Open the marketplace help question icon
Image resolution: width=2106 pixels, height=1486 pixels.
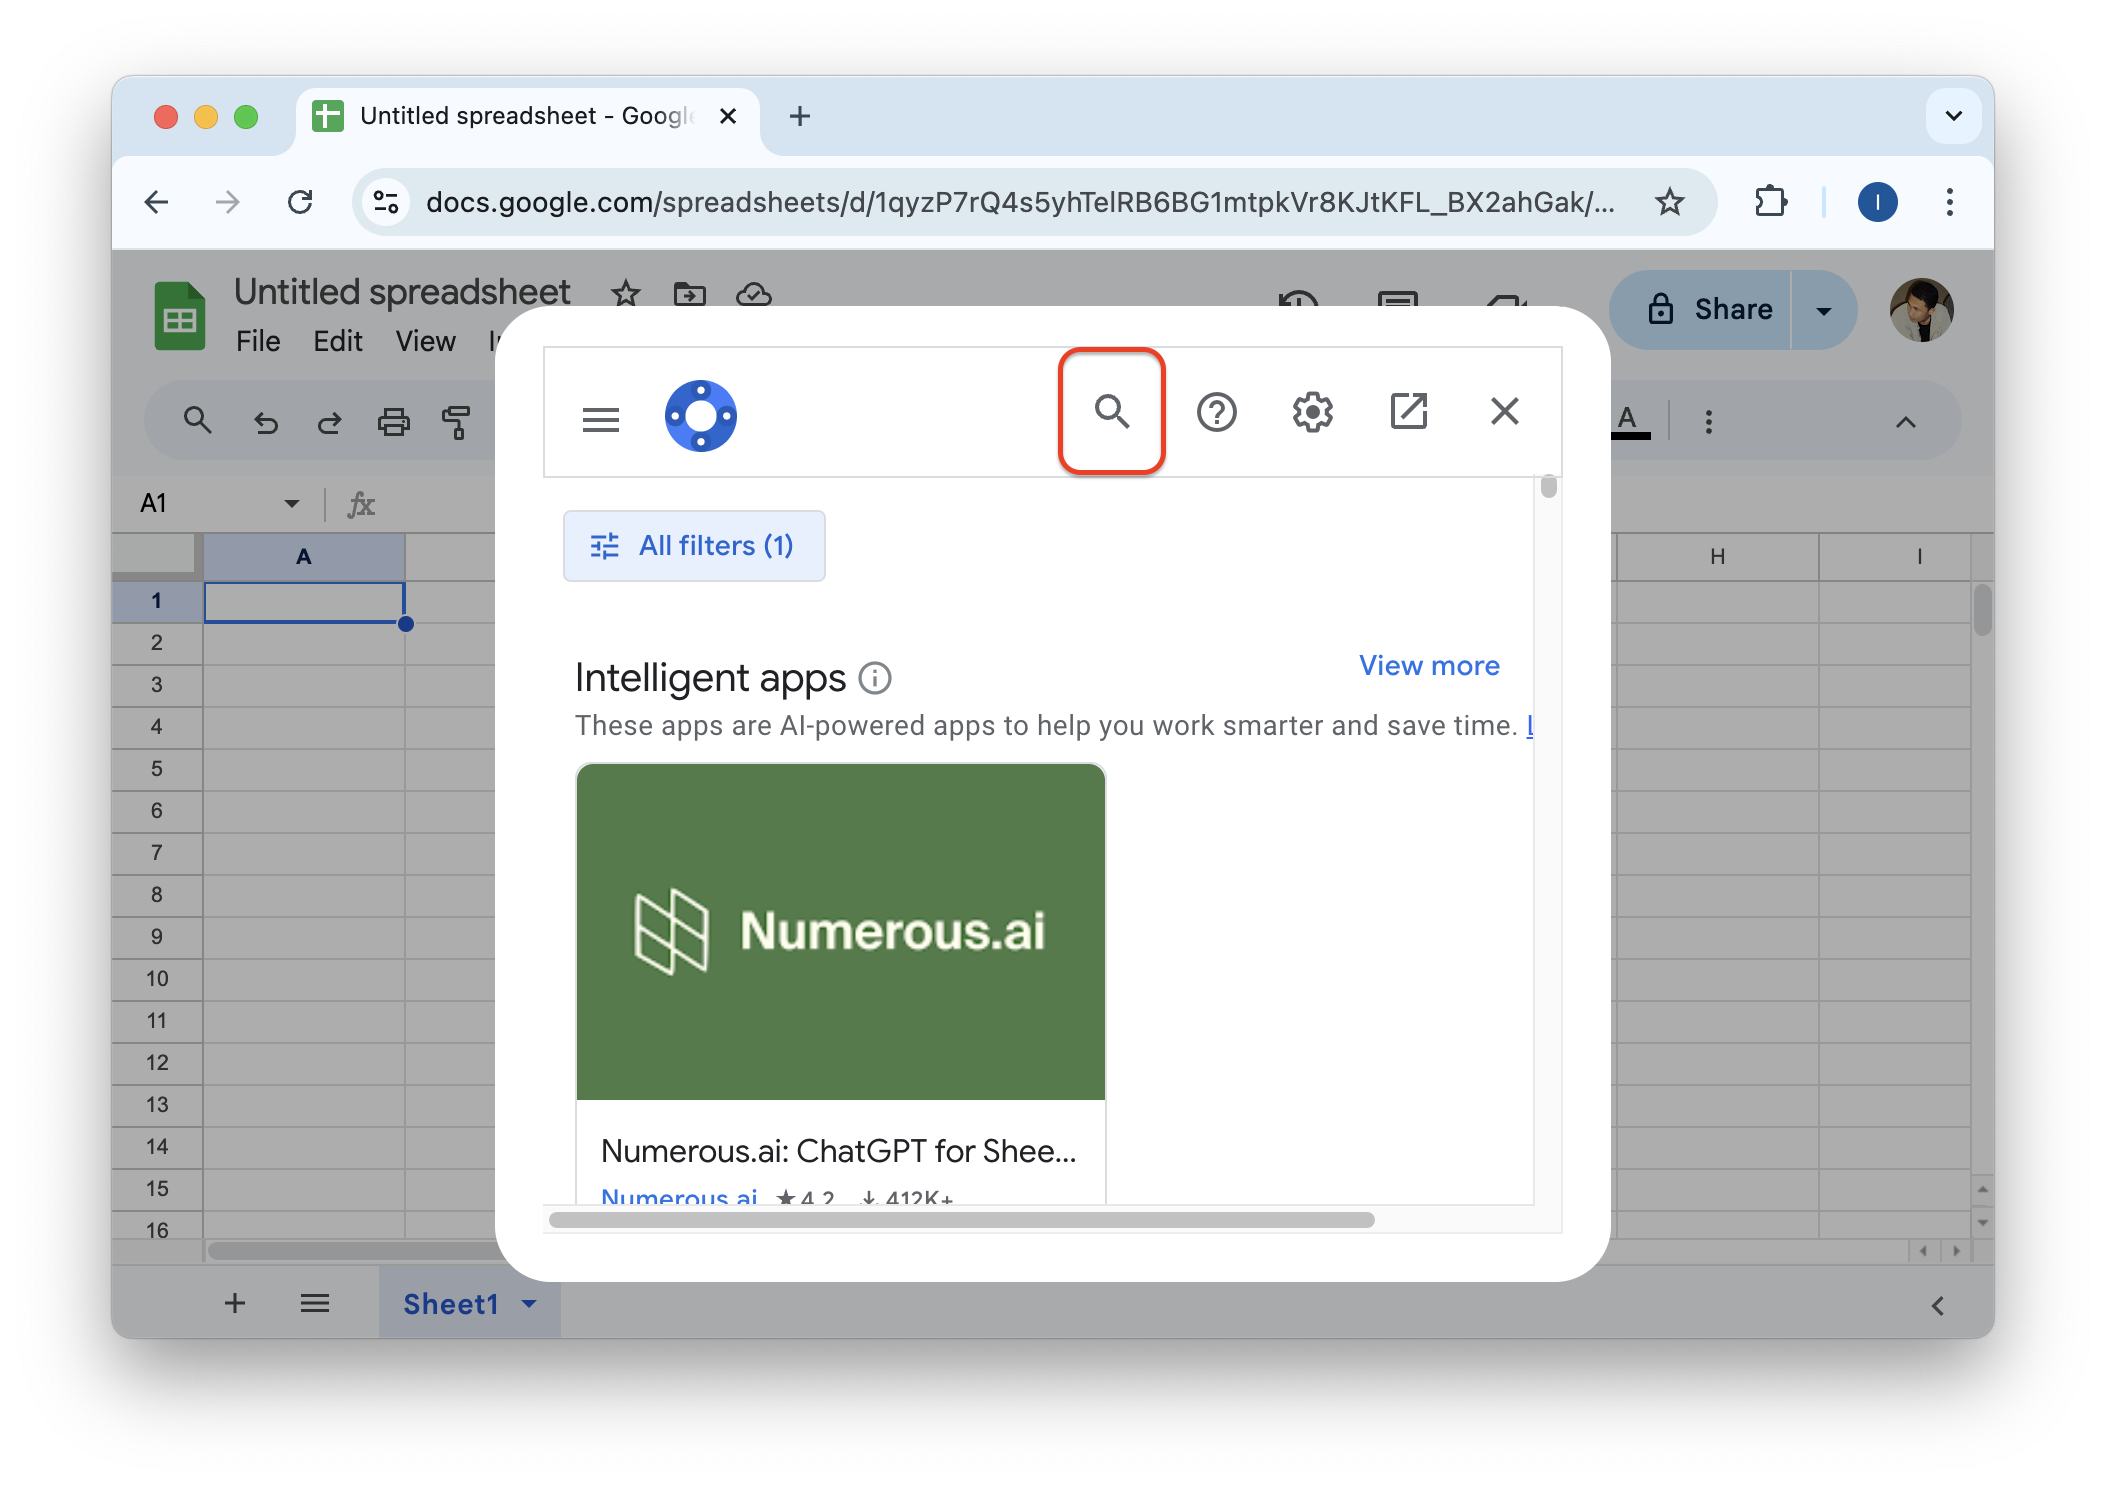click(x=1216, y=412)
